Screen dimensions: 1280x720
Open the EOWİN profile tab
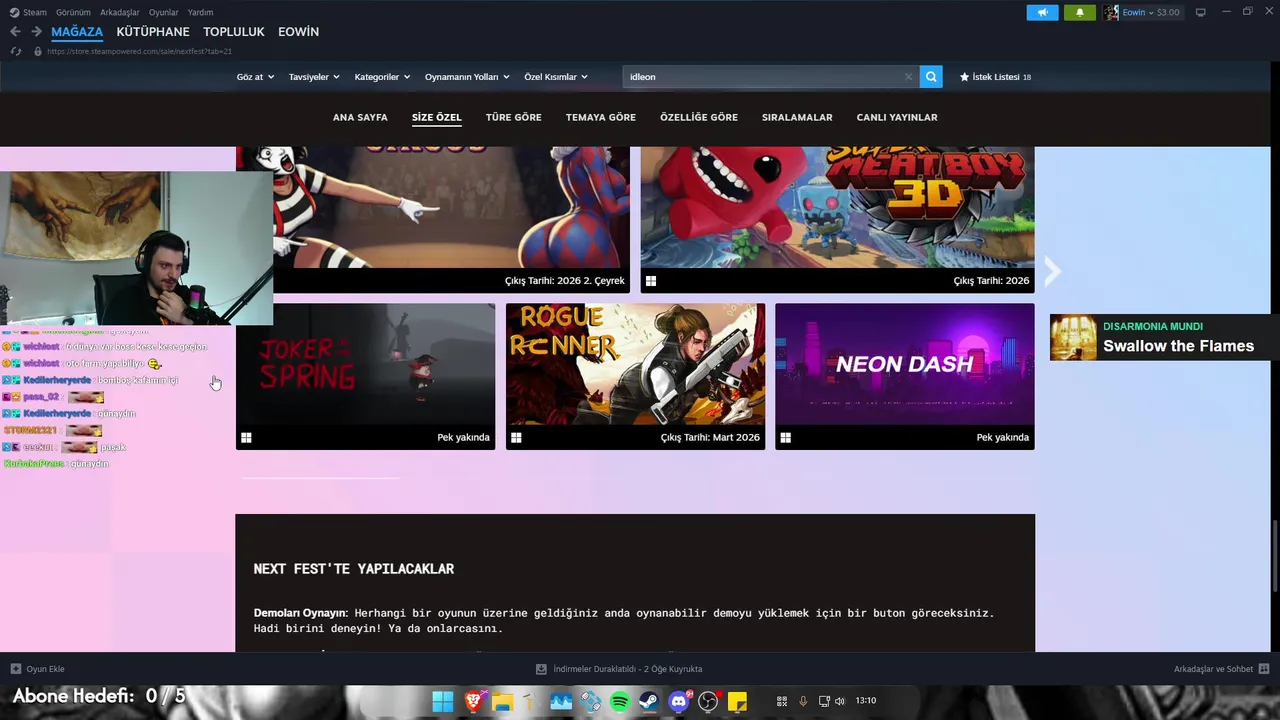[298, 32]
